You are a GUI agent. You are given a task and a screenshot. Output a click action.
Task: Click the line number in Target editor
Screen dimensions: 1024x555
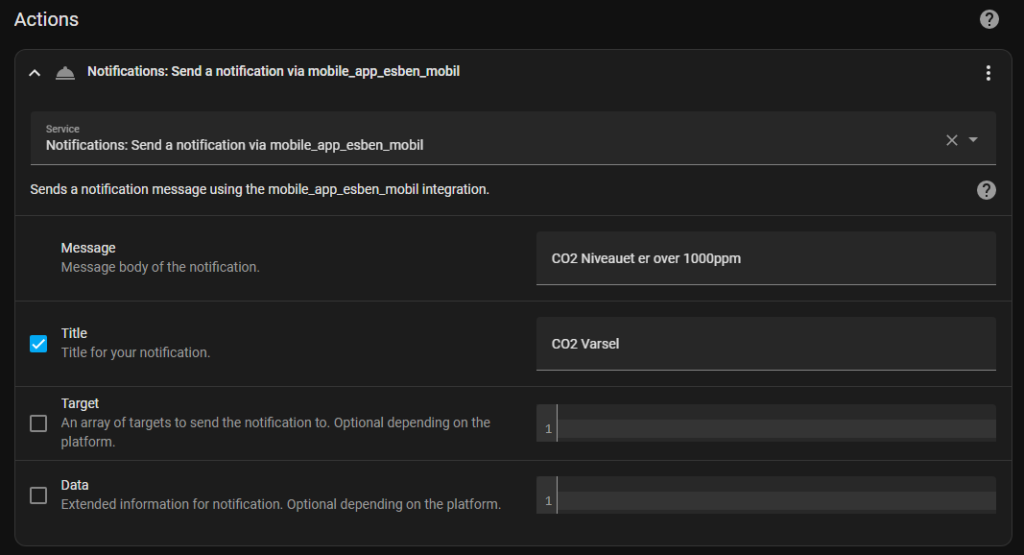click(x=548, y=430)
